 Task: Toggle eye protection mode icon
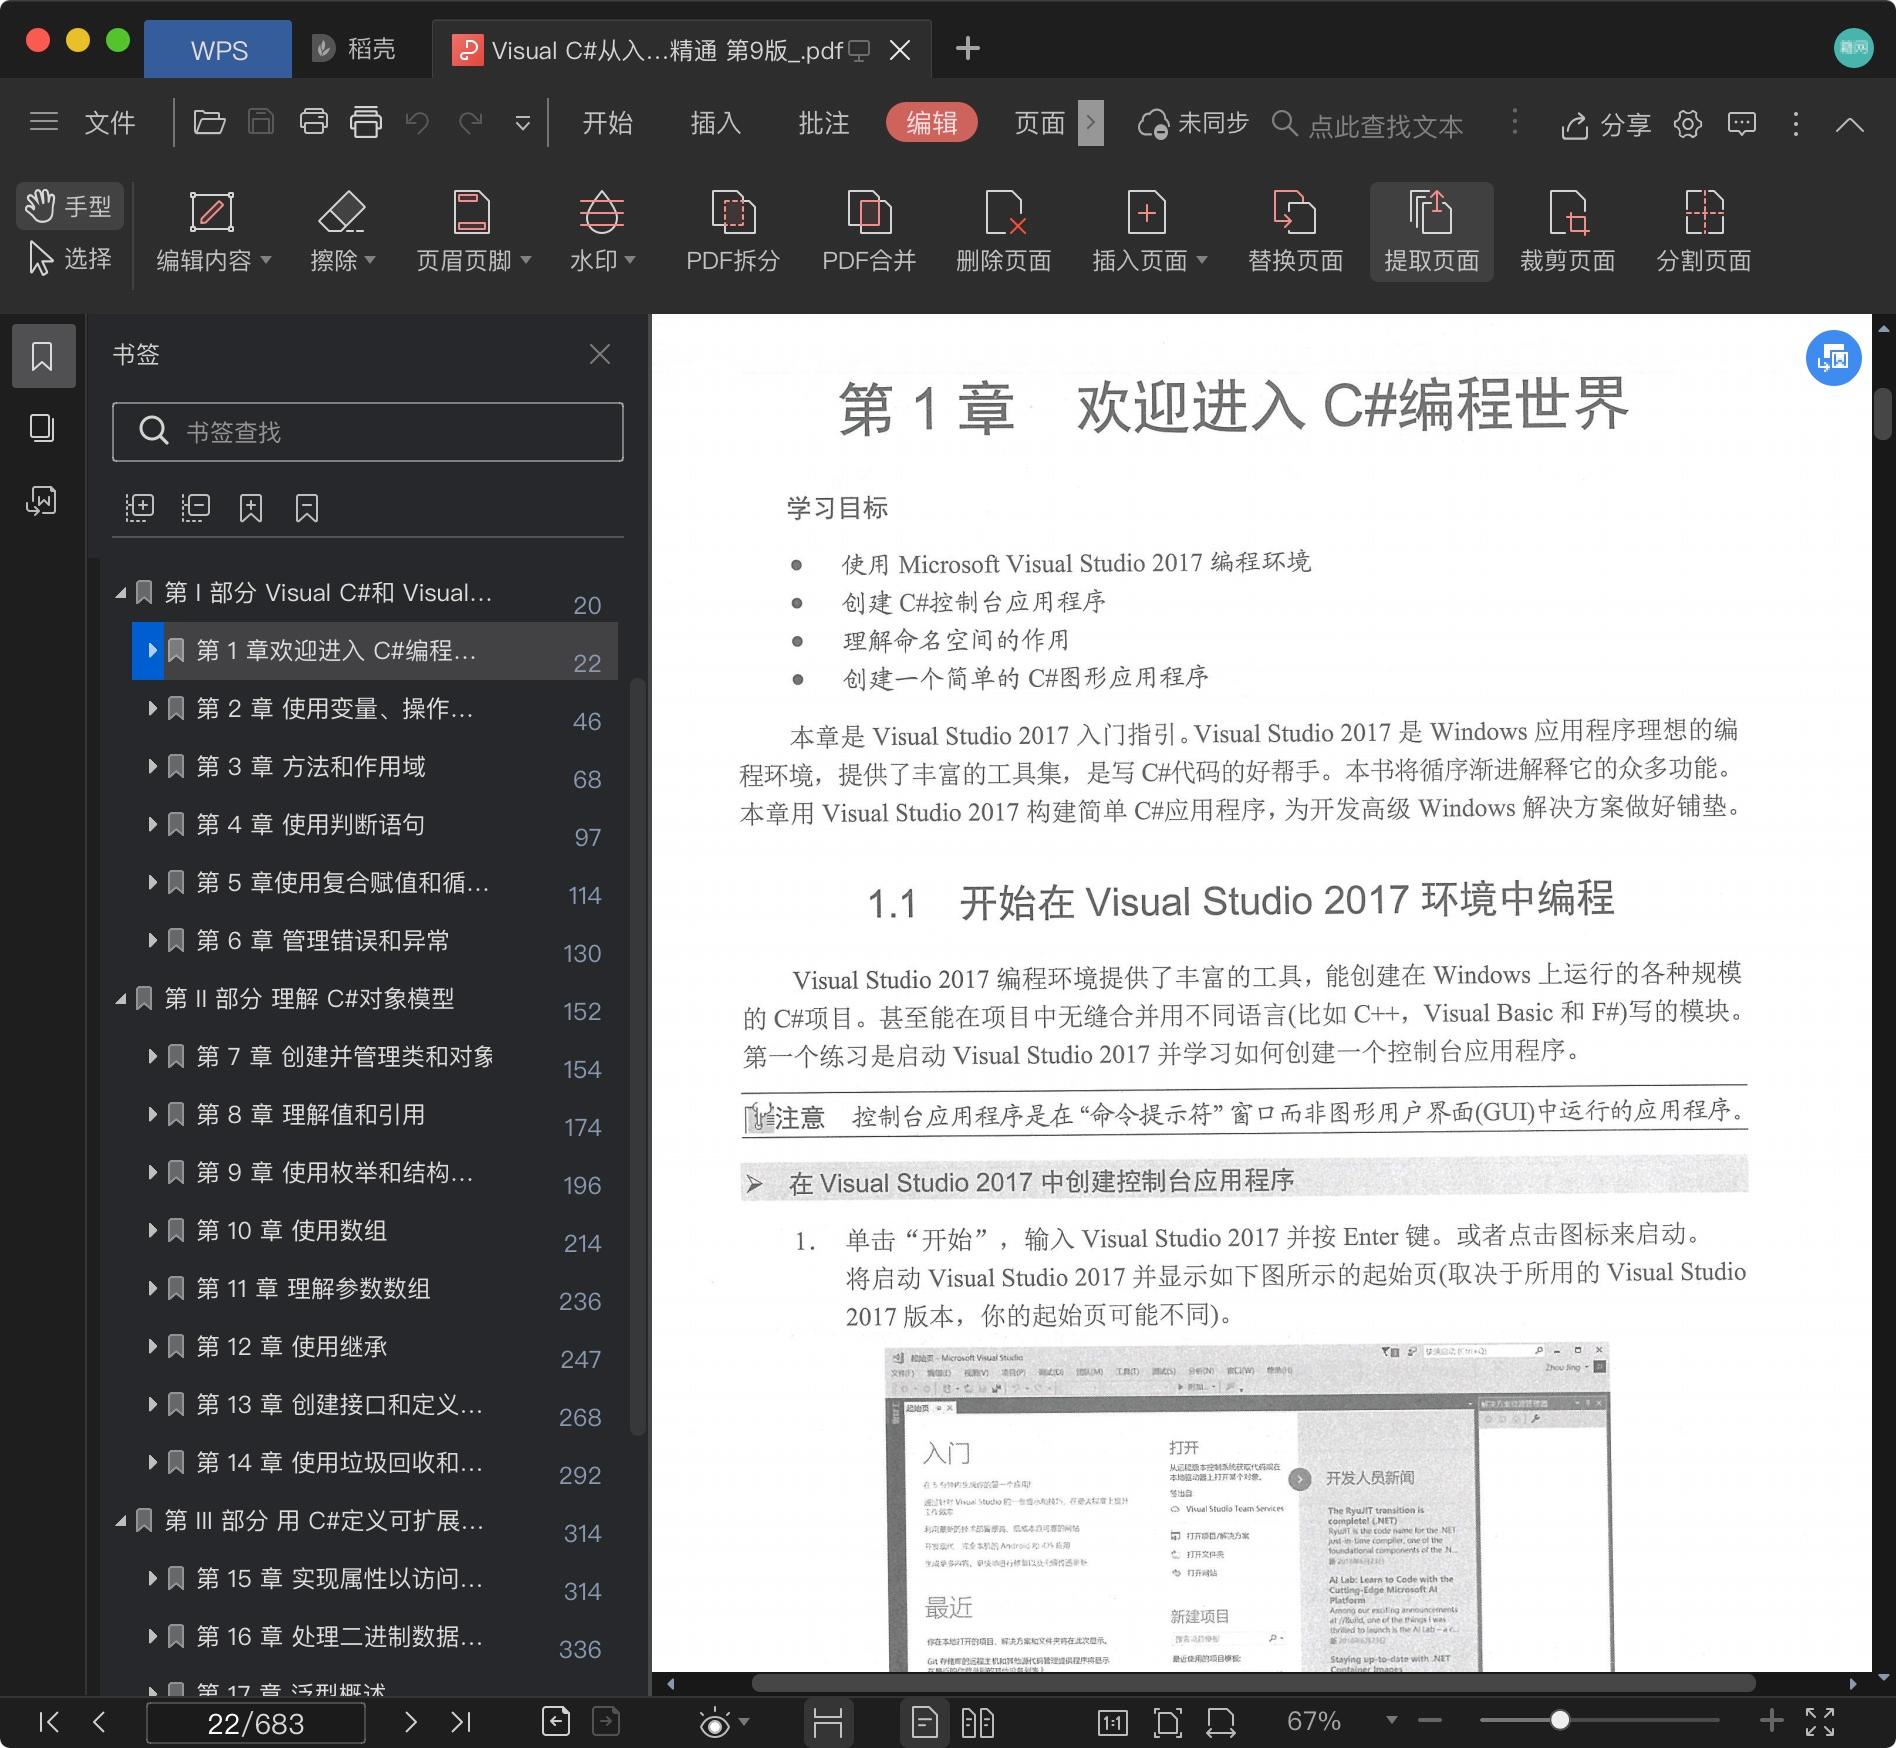(715, 1722)
